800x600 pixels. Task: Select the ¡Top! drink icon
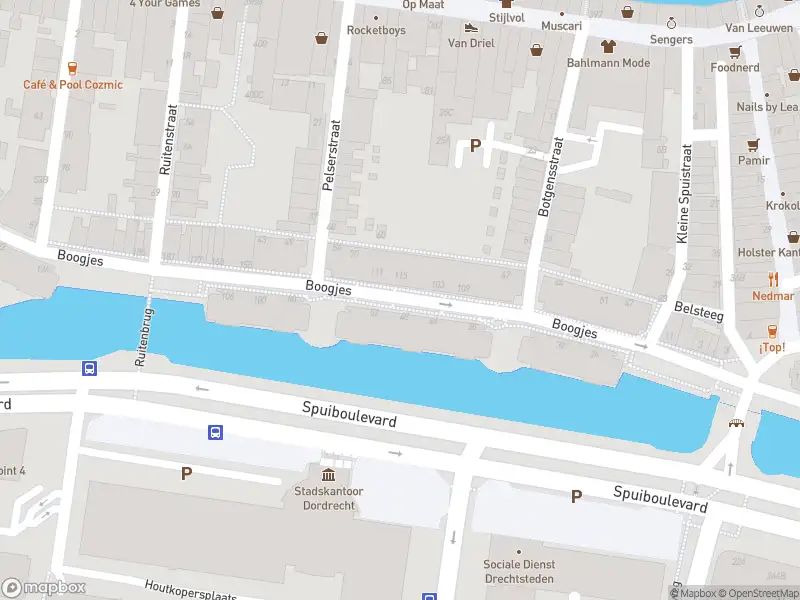(772, 331)
